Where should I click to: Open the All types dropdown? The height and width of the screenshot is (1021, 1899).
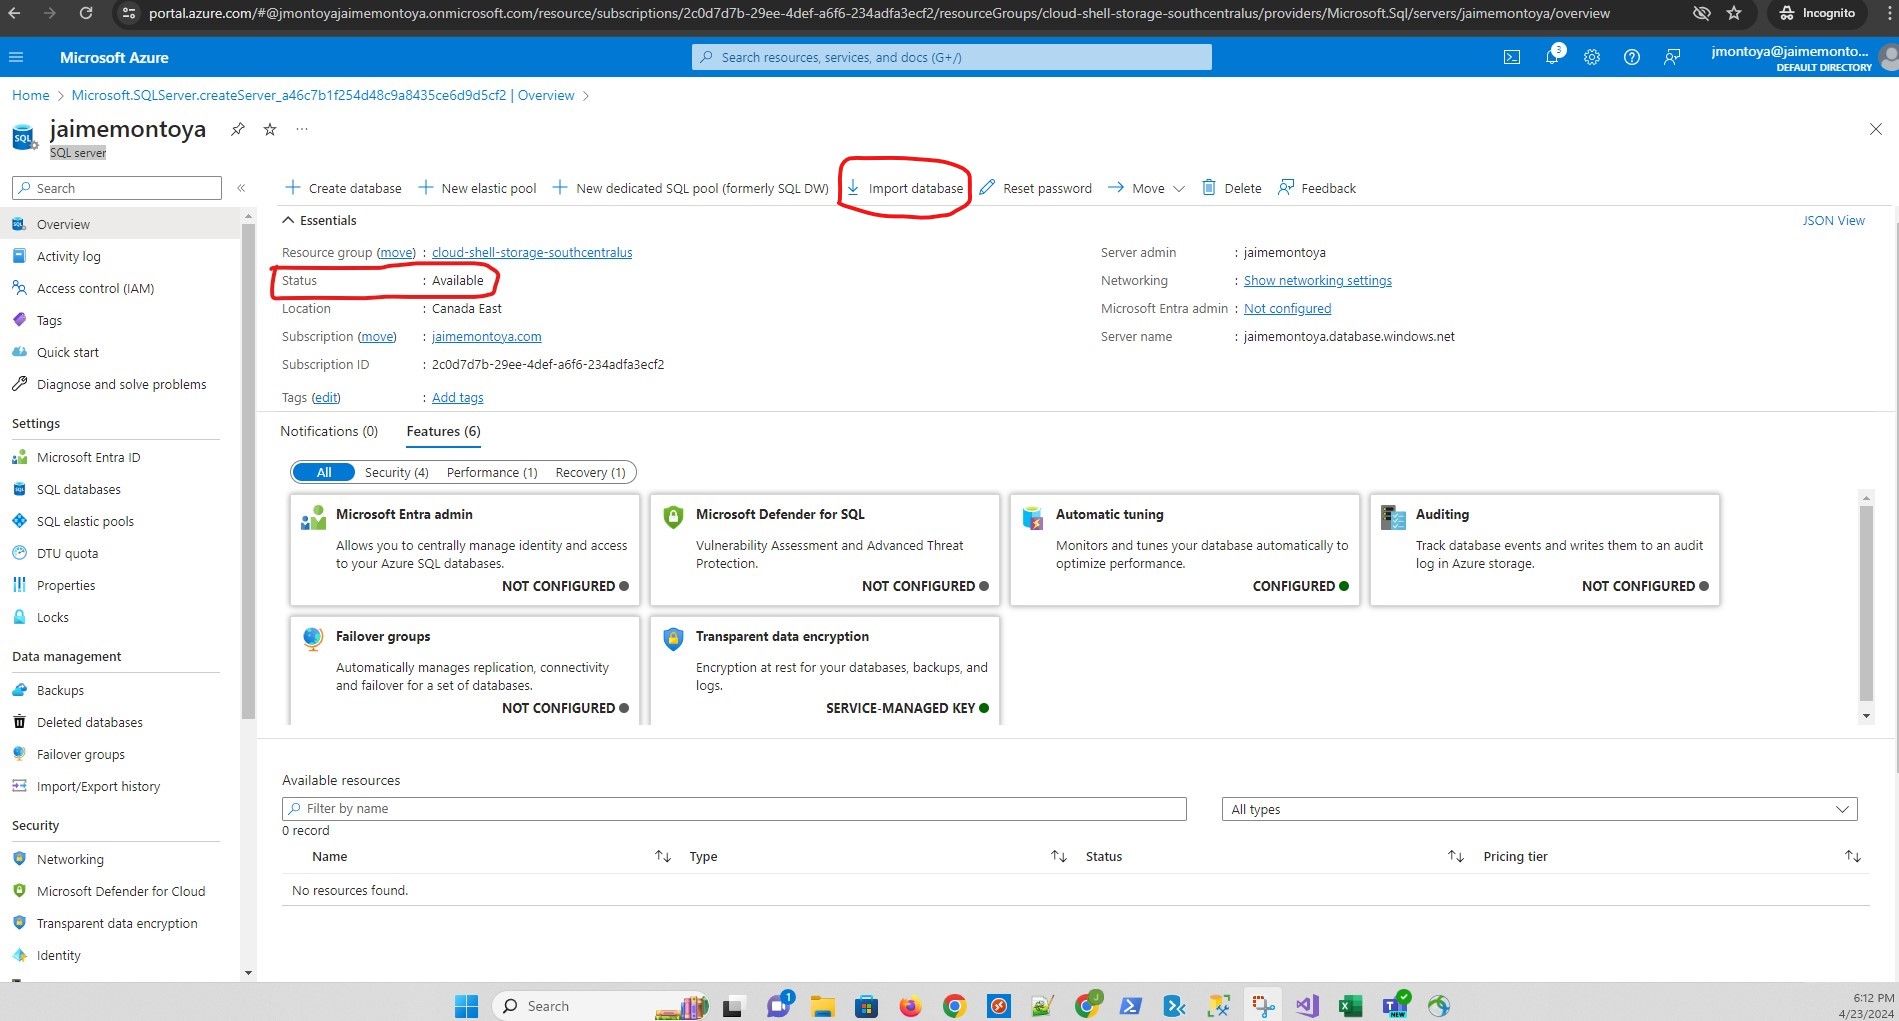pos(1538,809)
